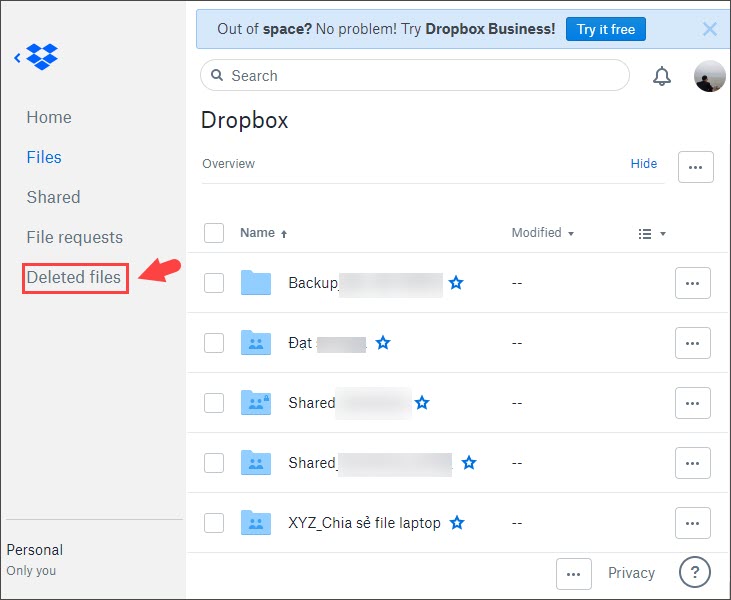
Task: Open Deleted files in sidebar
Action: point(74,277)
